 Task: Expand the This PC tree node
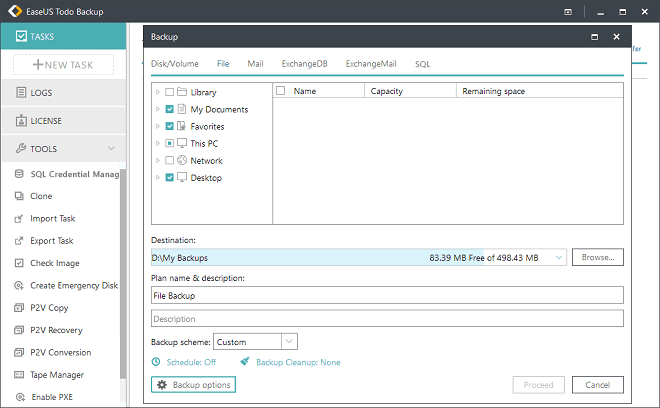(x=157, y=143)
